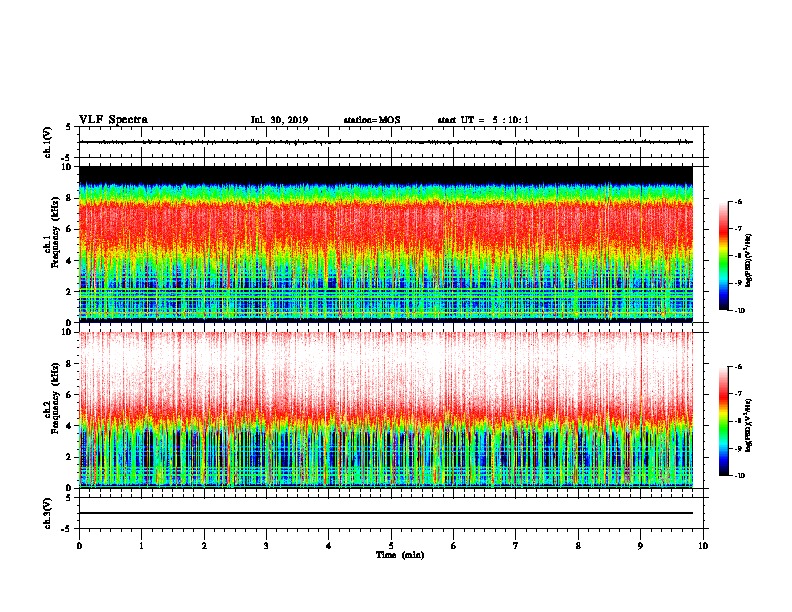
Task: Click inside the ch.1 spectrogram panel
Action: coord(386,244)
